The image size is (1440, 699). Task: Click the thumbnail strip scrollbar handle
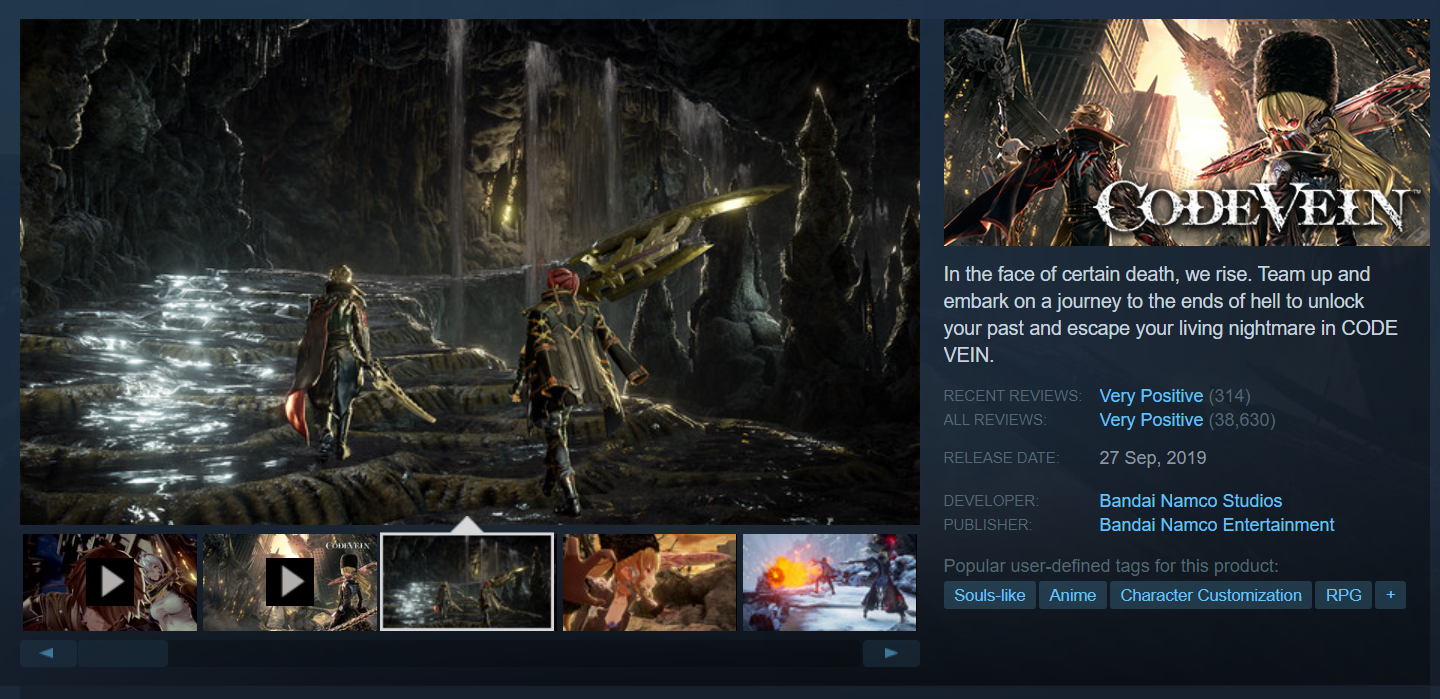(x=123, y=654)
